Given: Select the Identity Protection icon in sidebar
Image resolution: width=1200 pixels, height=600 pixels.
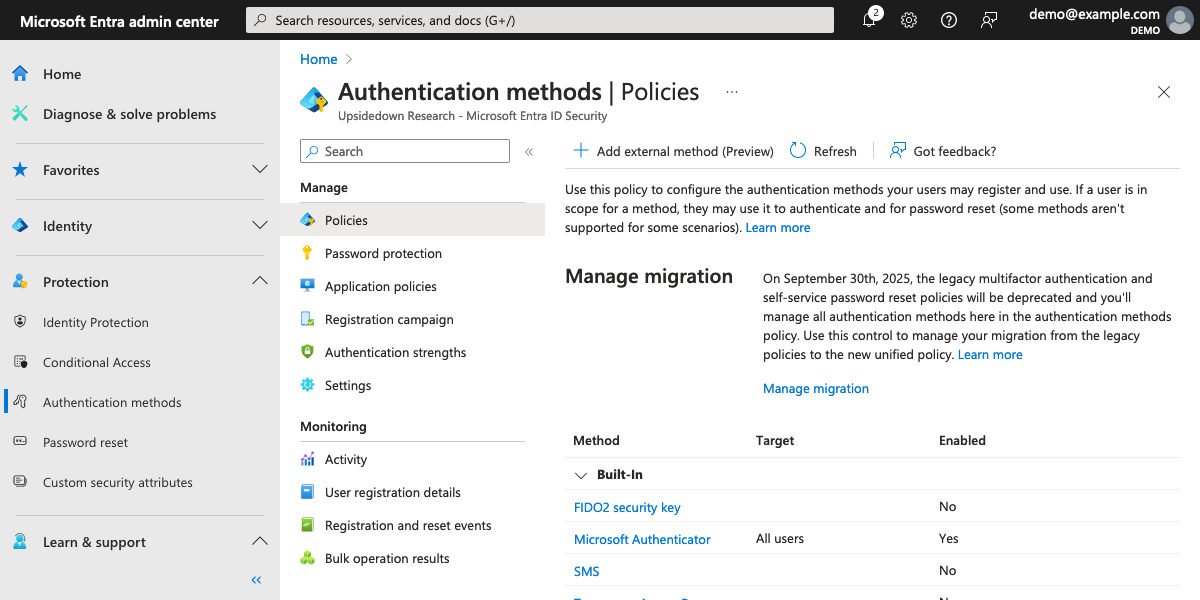Looking at the screenshot, I should [x=21, y=322].
